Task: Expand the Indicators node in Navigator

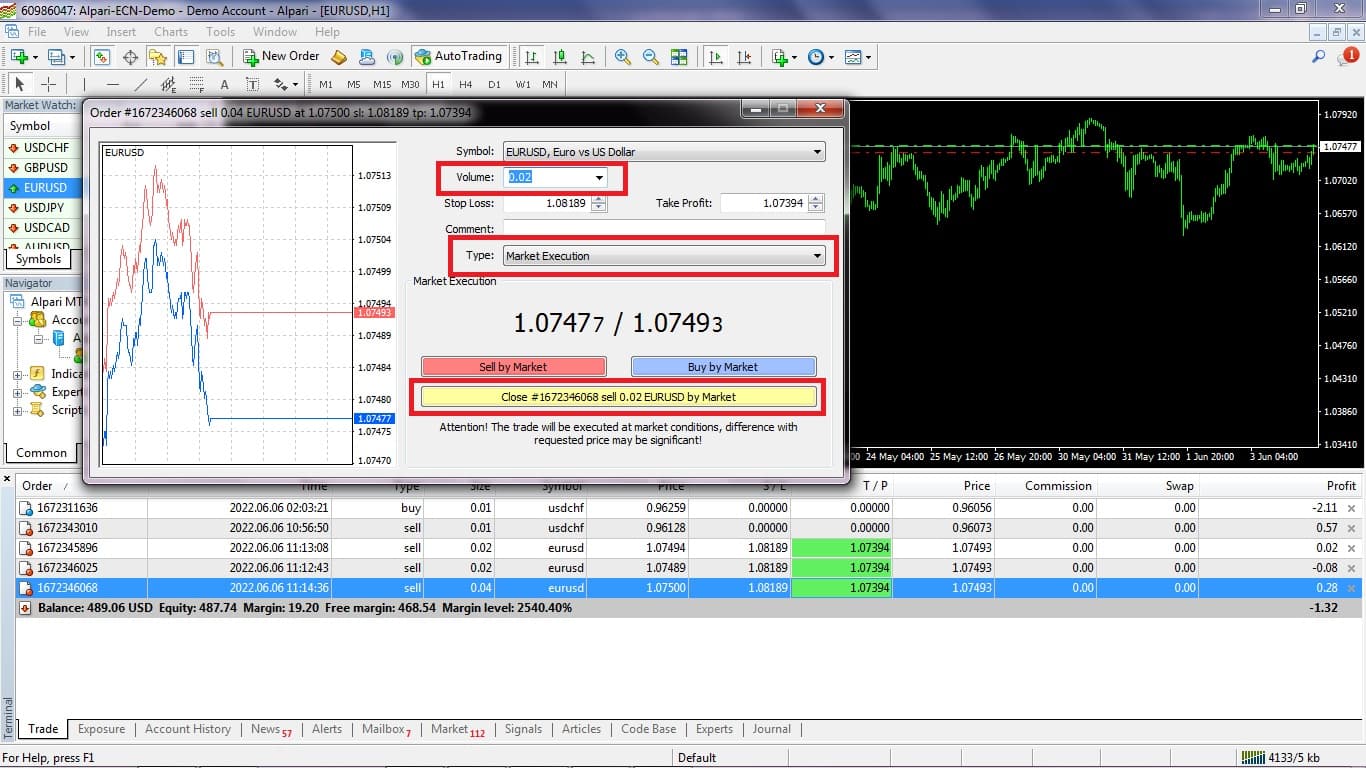Action: (18, 374)
